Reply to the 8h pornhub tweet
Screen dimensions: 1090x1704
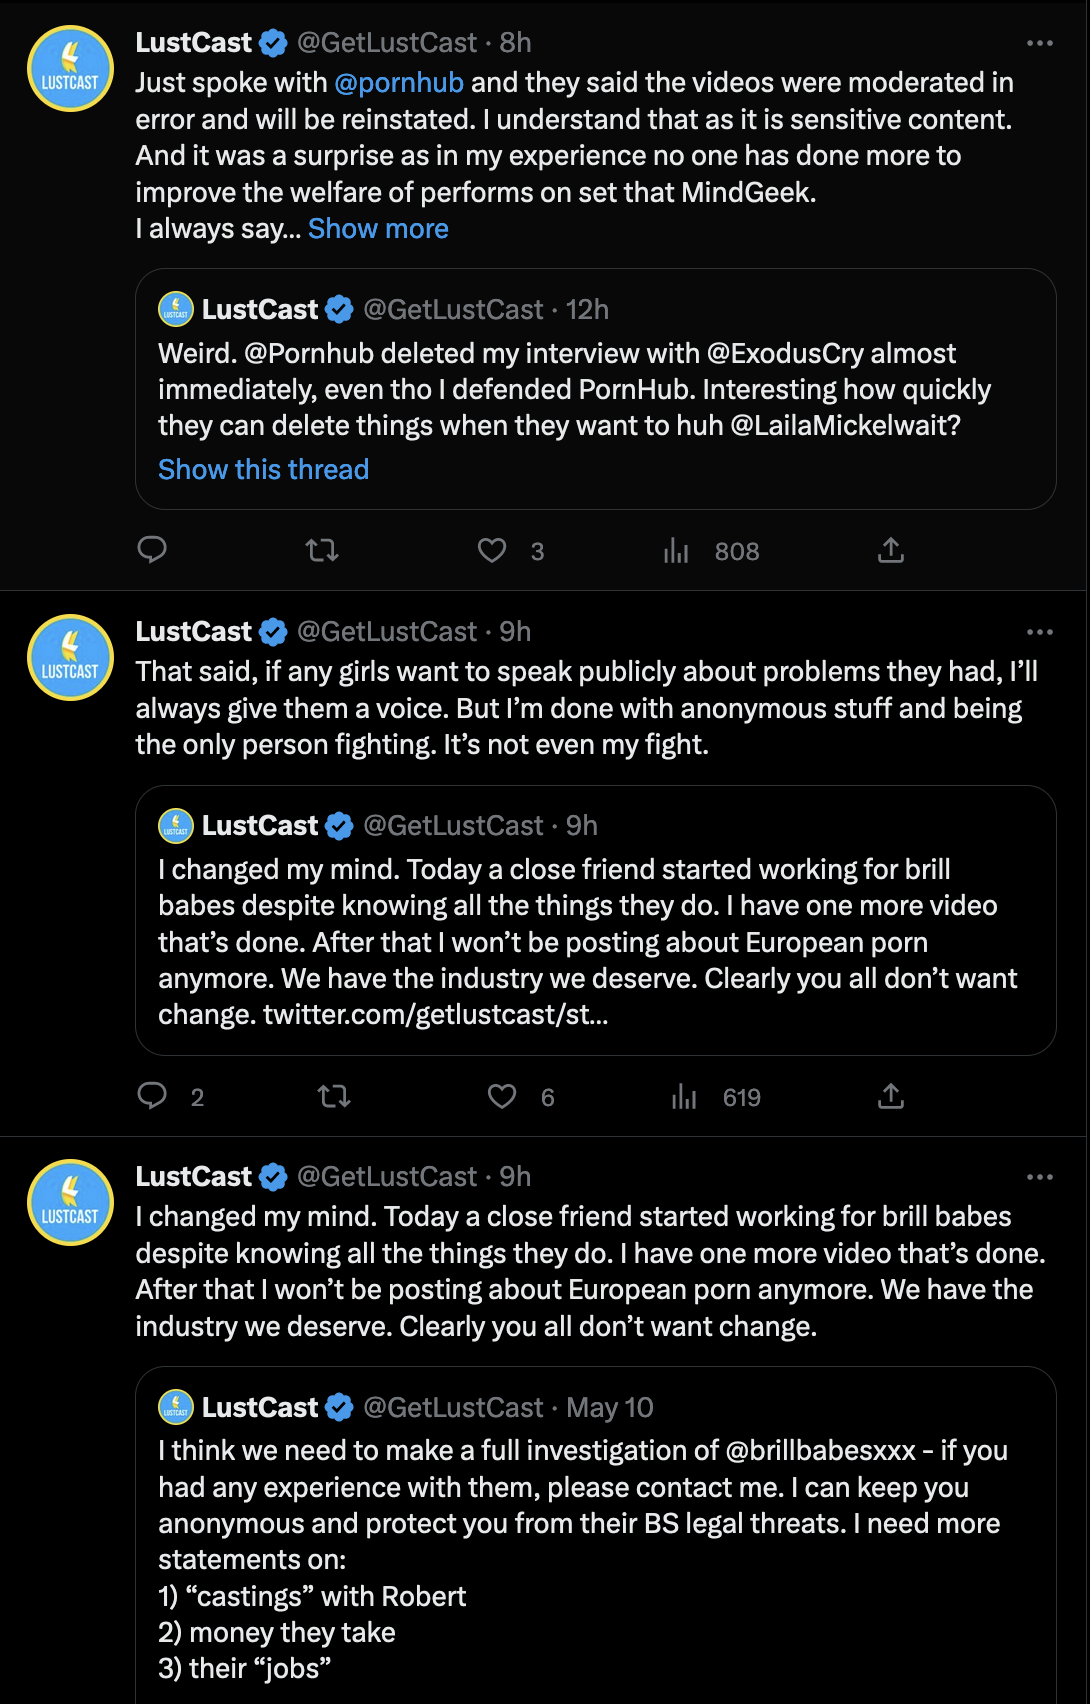coord(152,550)
